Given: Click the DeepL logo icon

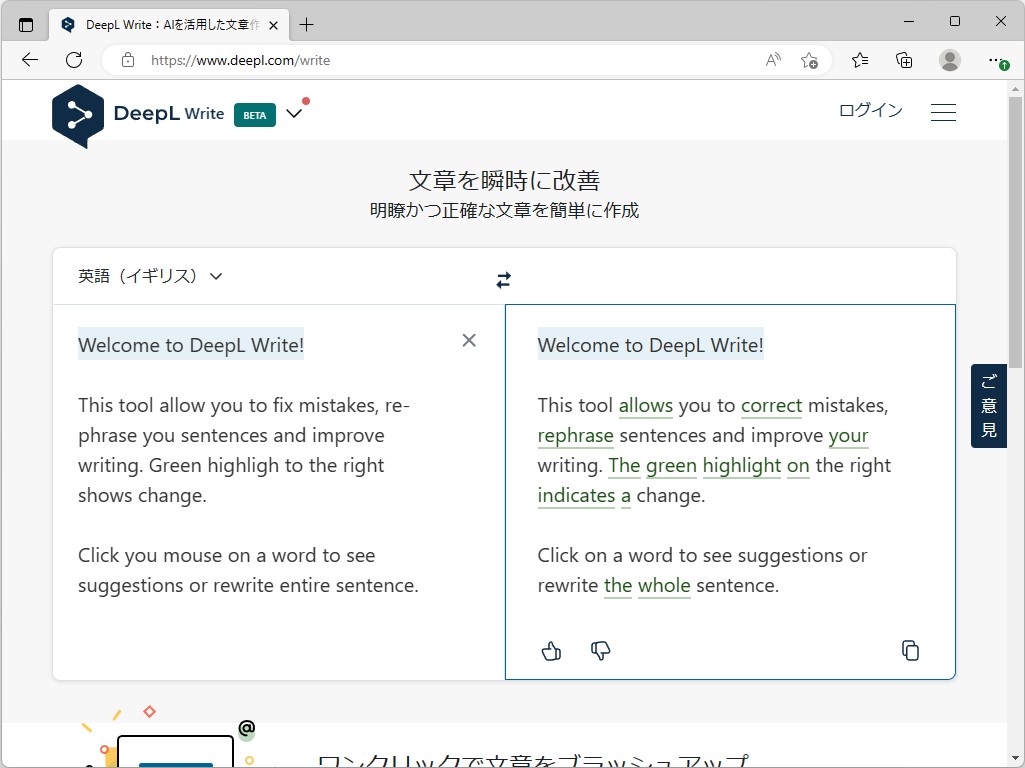Looking at the screenshot, I should coord(78,115).
